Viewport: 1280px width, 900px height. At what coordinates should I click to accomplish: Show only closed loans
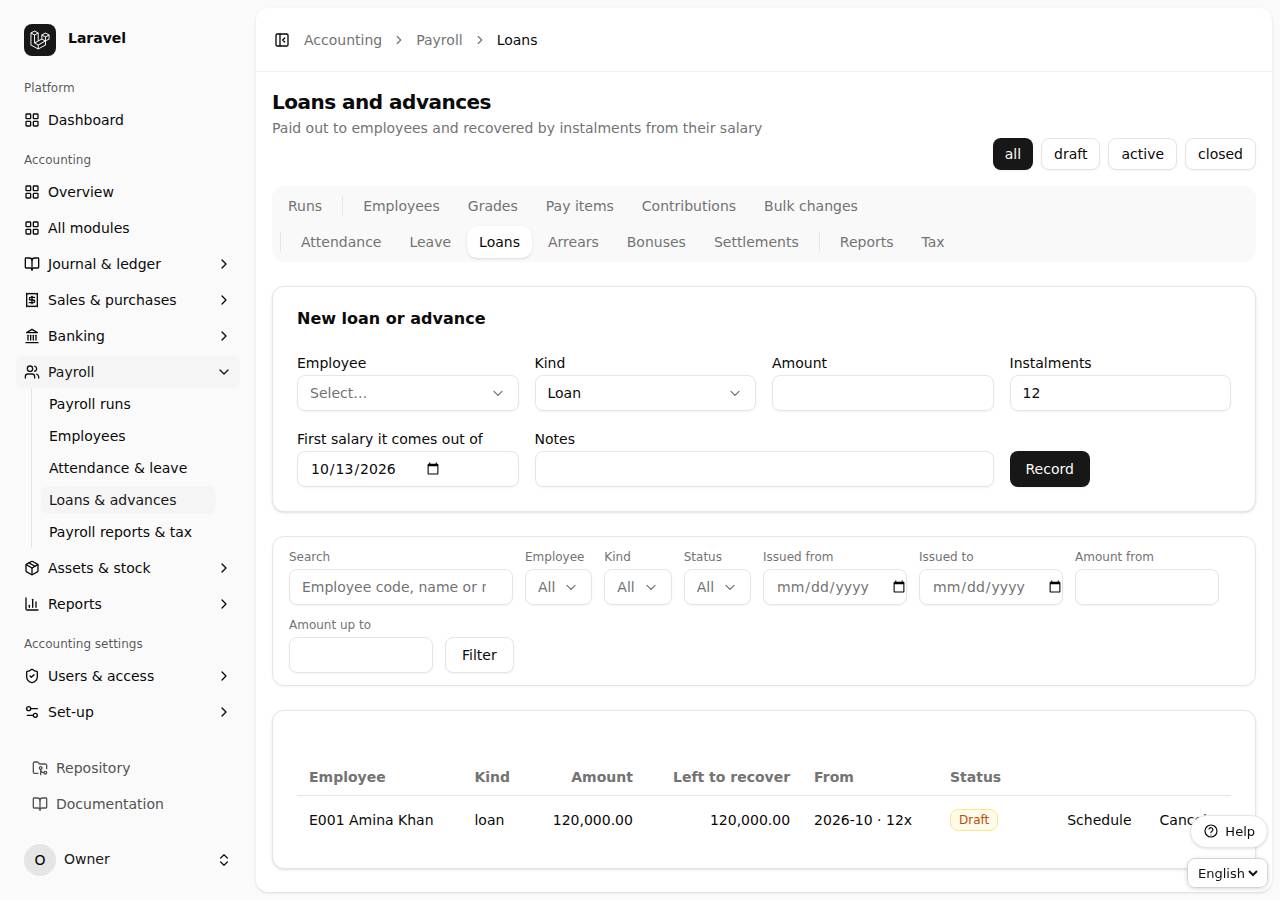click(1220, 154)
